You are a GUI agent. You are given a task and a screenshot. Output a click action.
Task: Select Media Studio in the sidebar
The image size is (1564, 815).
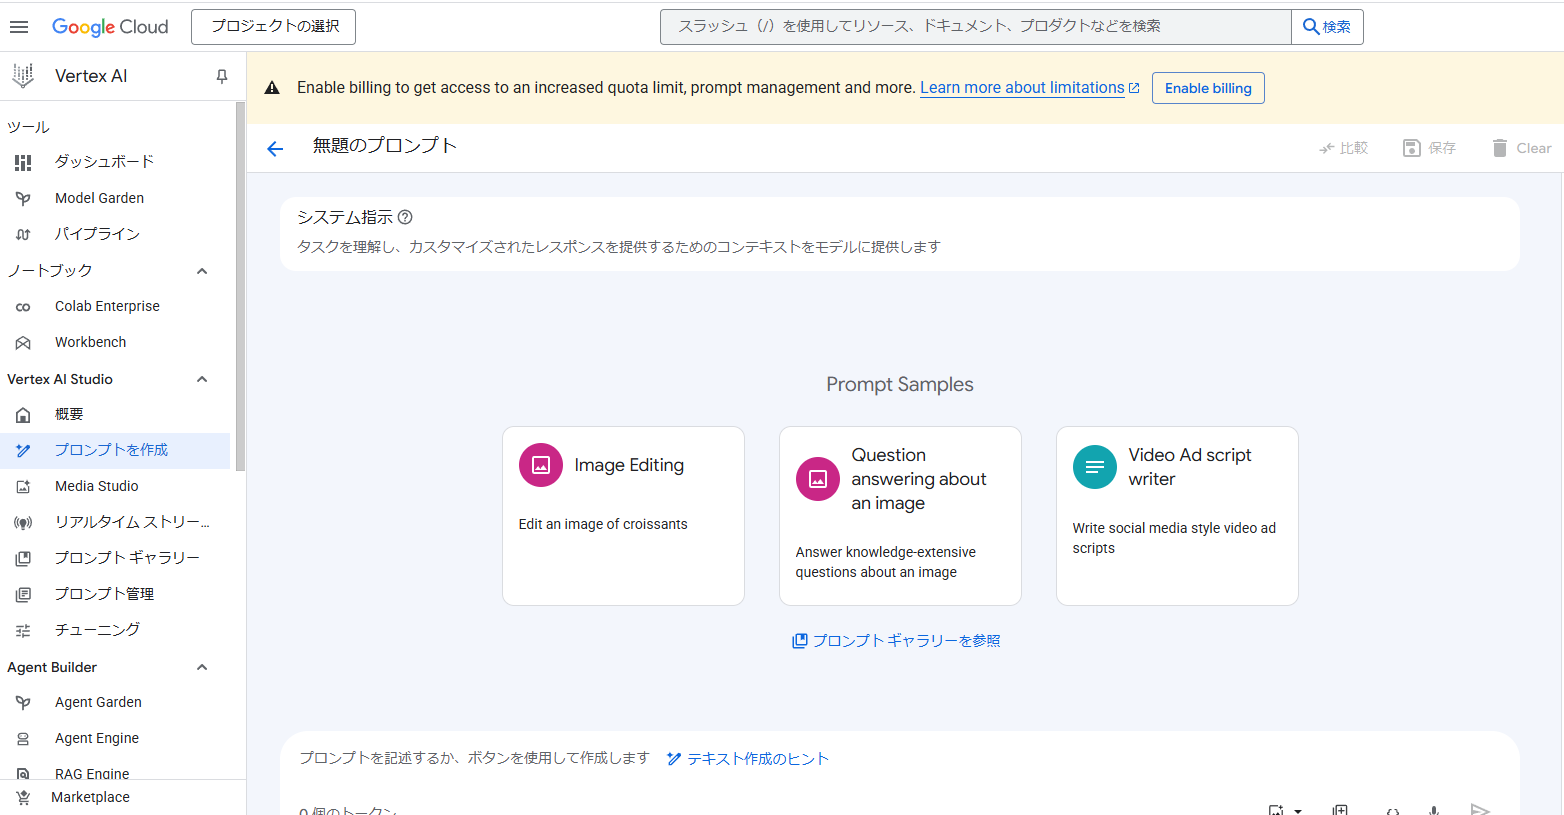click(x=97, y=486)
